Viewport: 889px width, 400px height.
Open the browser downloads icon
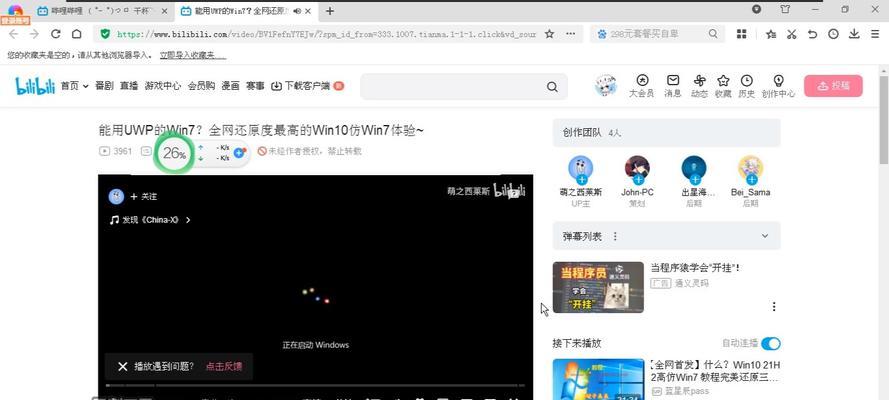tap(854, 34)
